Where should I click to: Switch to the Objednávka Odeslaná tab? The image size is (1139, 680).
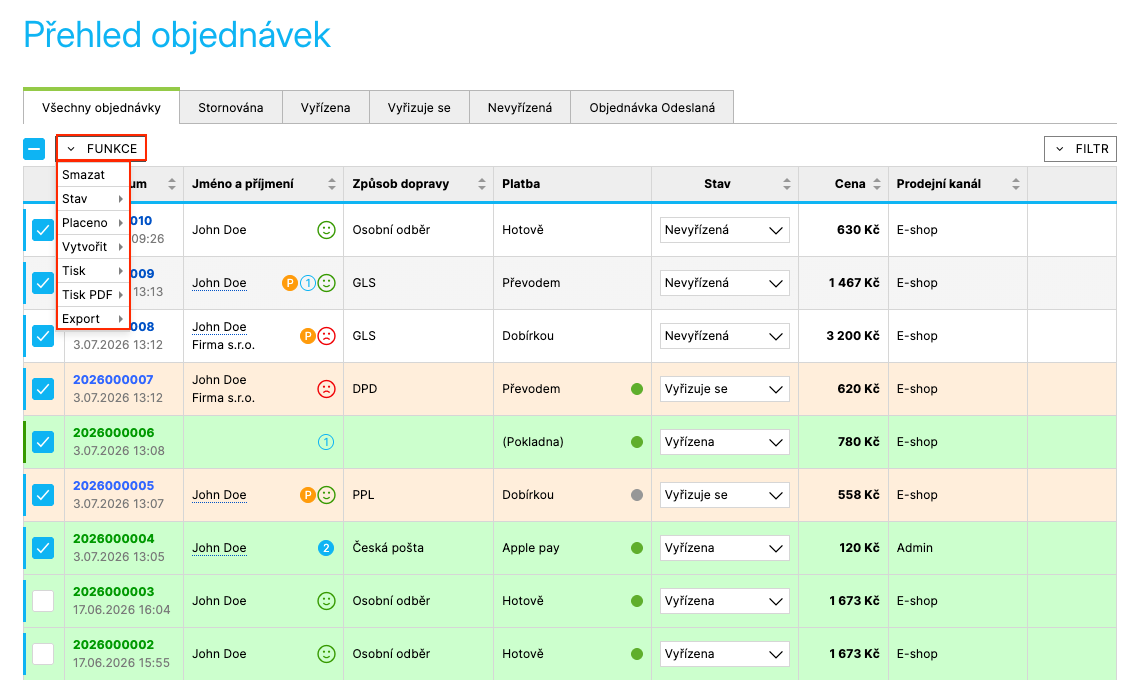point(652,108)
